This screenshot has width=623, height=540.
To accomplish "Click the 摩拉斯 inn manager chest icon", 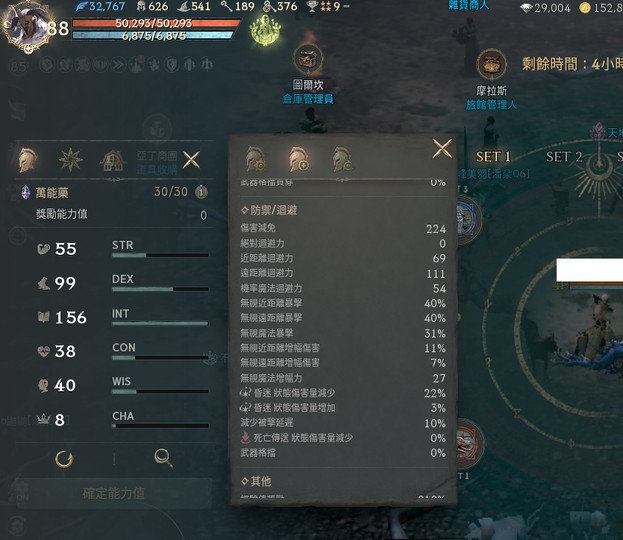I will pos(491,64).
